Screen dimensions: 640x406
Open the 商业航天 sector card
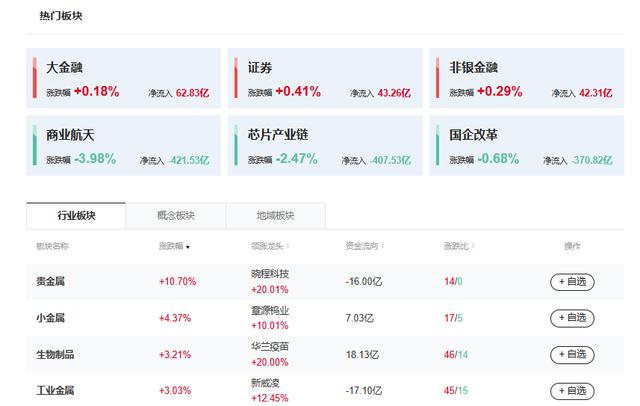(x=123, y=145)
